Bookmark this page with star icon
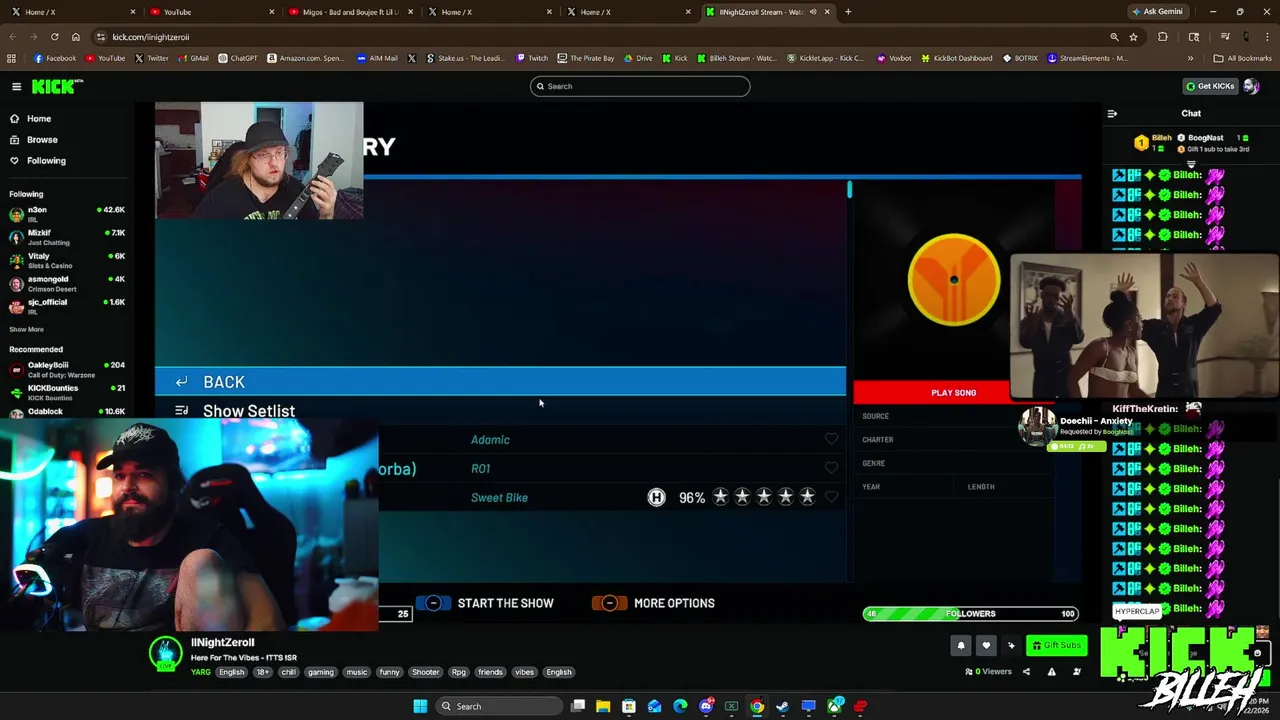The width and height of the screenshot is (1280, 720). tap(1133, 37)
